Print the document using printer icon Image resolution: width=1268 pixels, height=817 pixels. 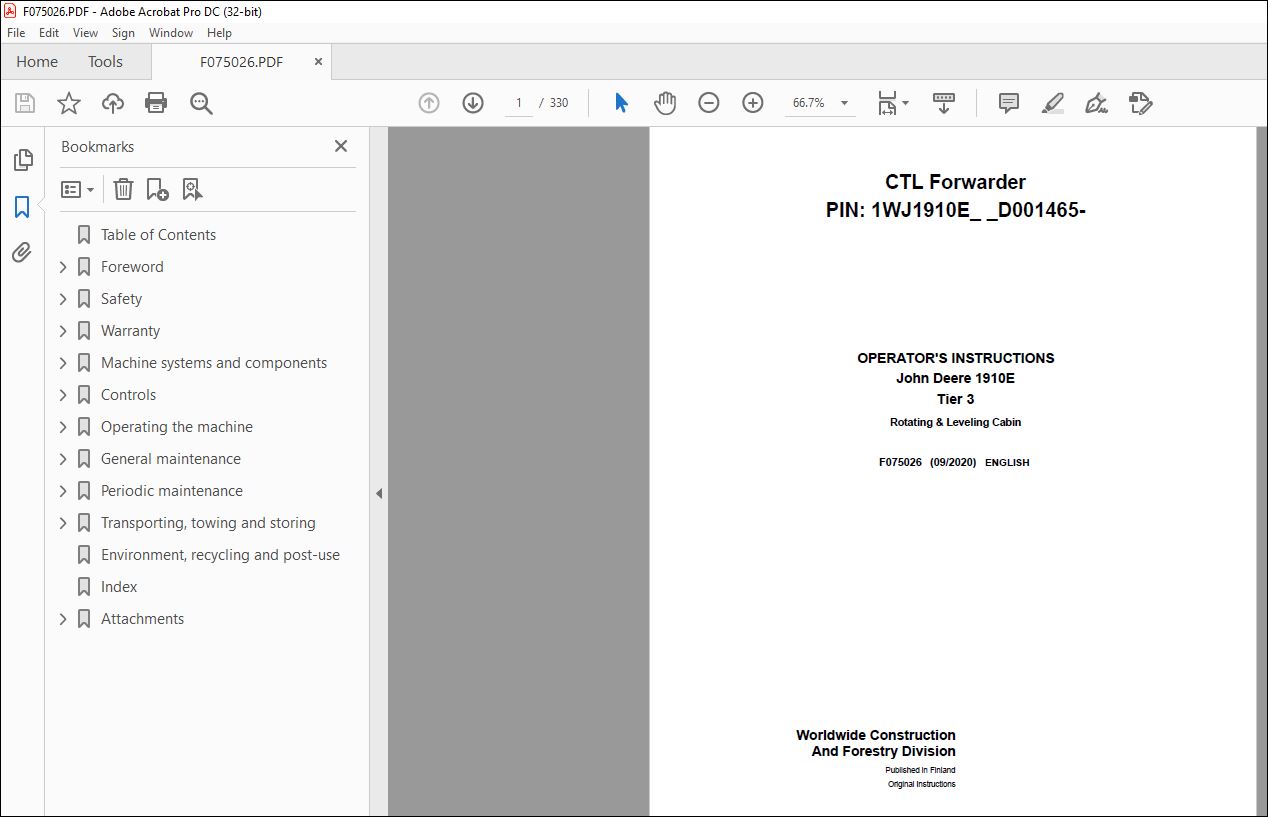[x=156, y=103]
